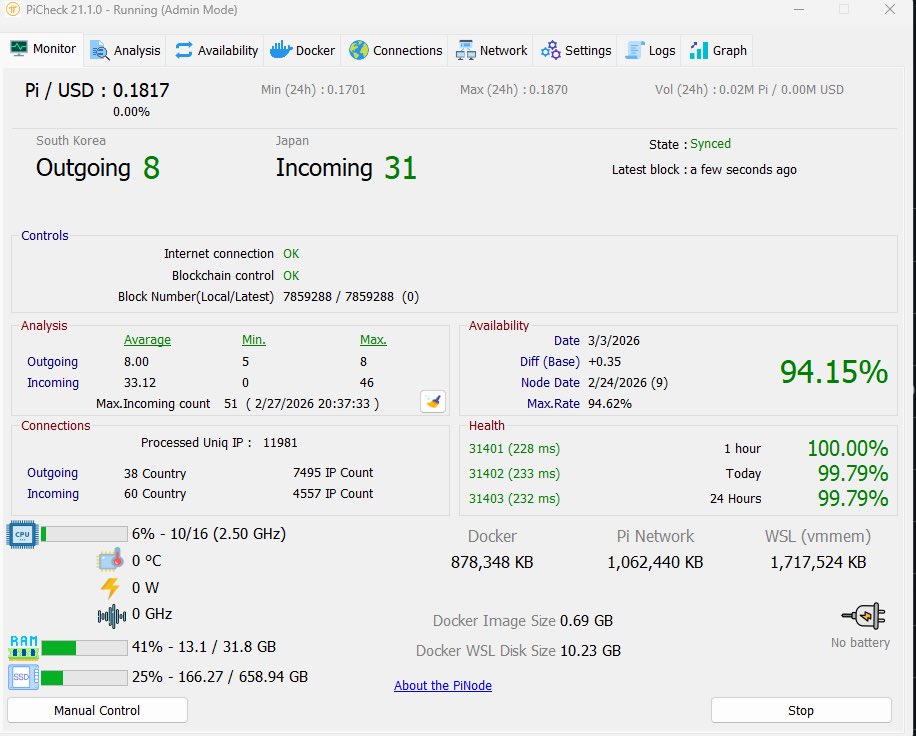Click the RAM module icon
Screen dimensions: 916x736
[23, 647]
